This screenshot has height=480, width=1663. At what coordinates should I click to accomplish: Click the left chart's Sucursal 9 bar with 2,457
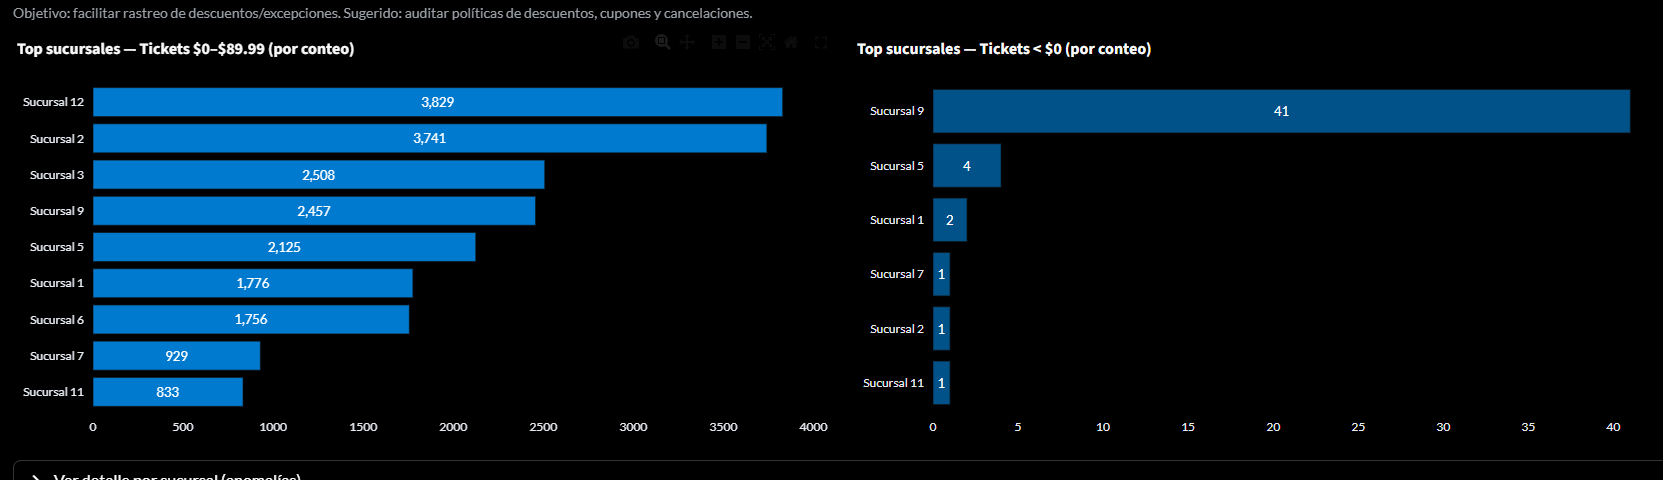(313, 211)
